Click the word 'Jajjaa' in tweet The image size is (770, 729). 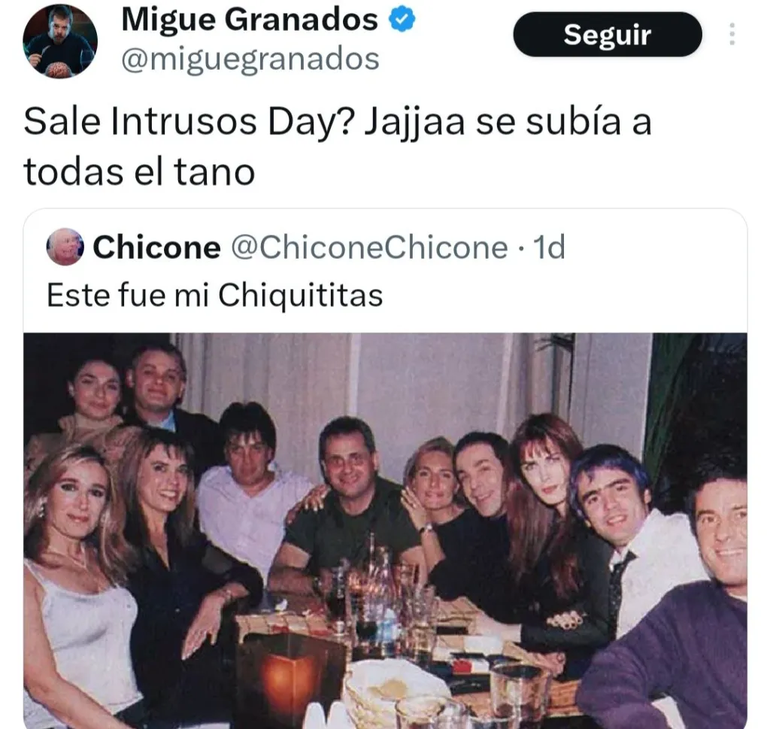click(x=414, y=123)
